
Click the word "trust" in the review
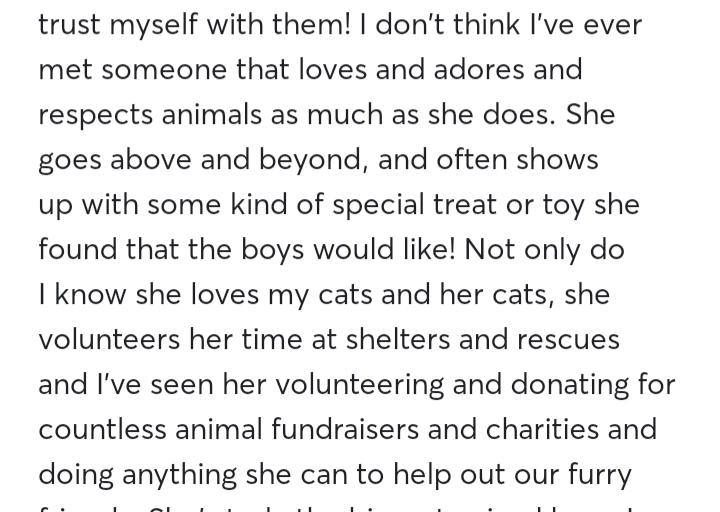tap(69, 24)
